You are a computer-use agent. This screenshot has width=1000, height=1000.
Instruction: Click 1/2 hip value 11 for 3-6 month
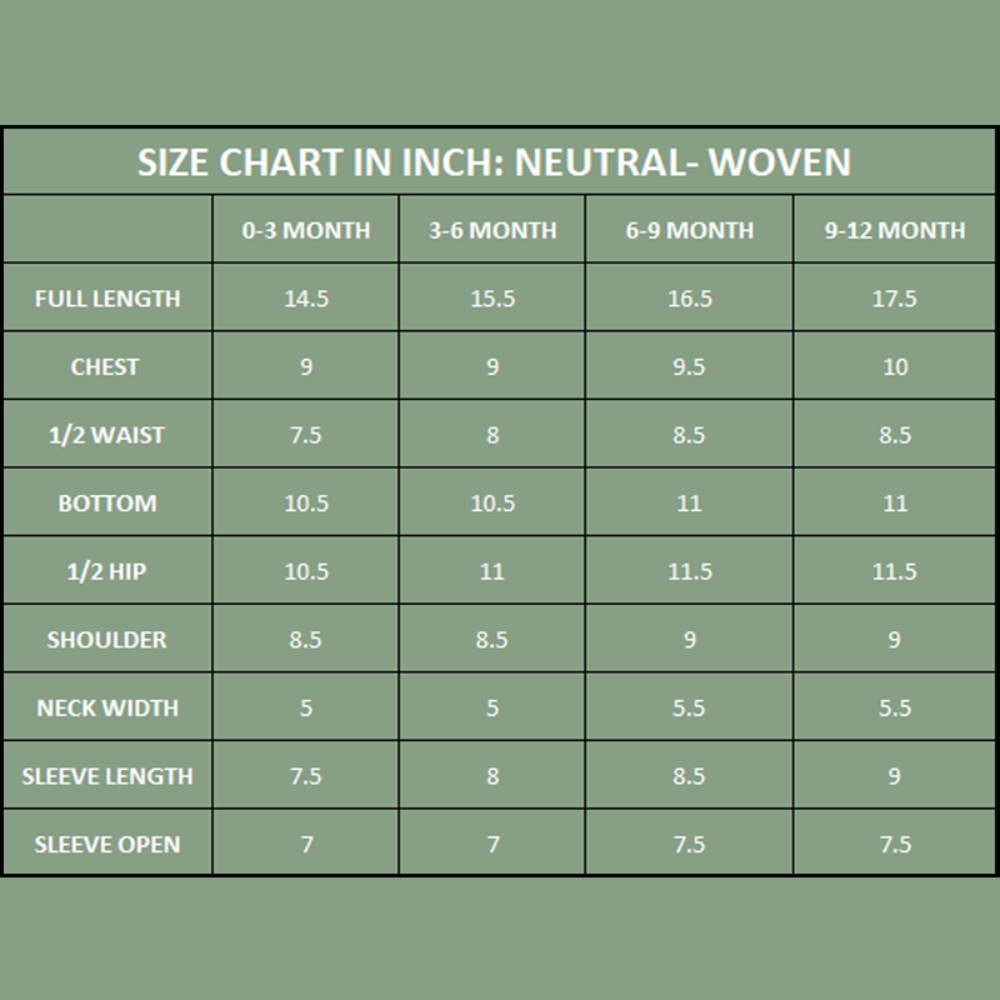pyautogui.click(x=492, y=571)
